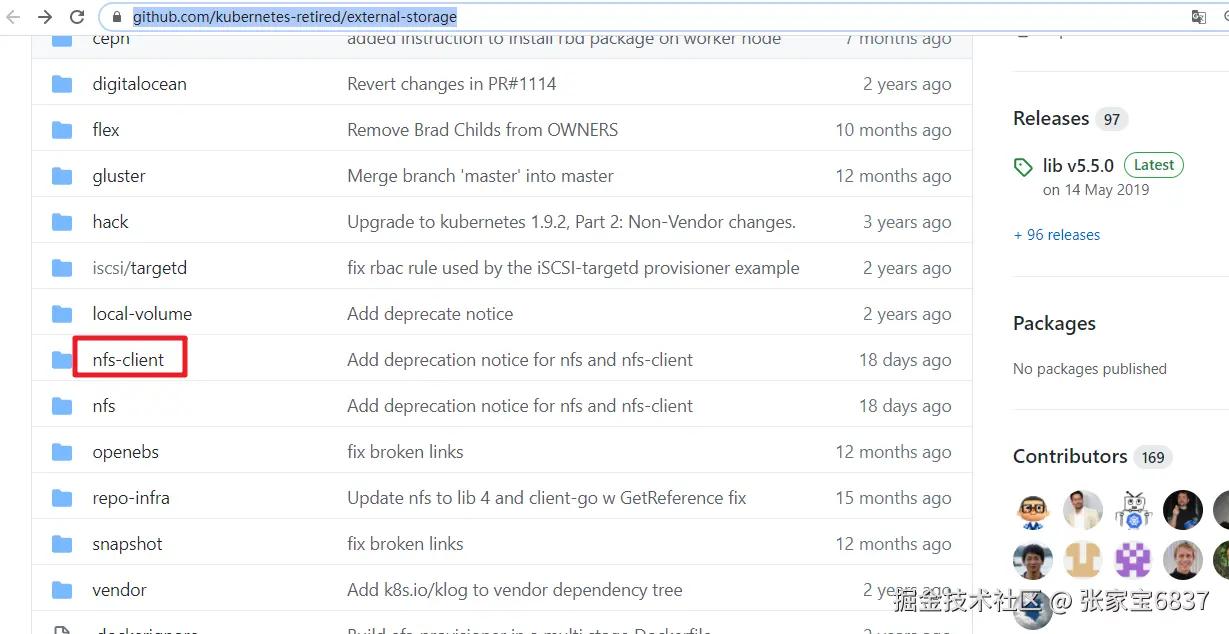Click '10 months ago' timestamp in flex row
The height and width of the screenshot is (634, 1229).
point(893,130)
